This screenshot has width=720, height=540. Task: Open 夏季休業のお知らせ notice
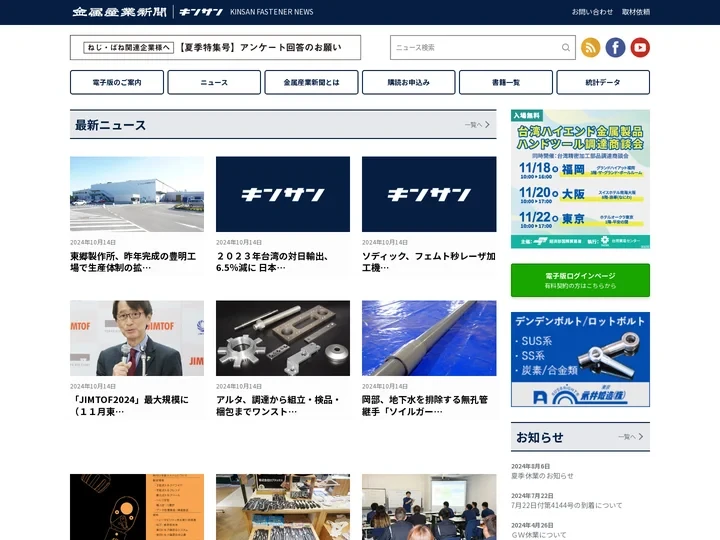(x=542, y=476)
